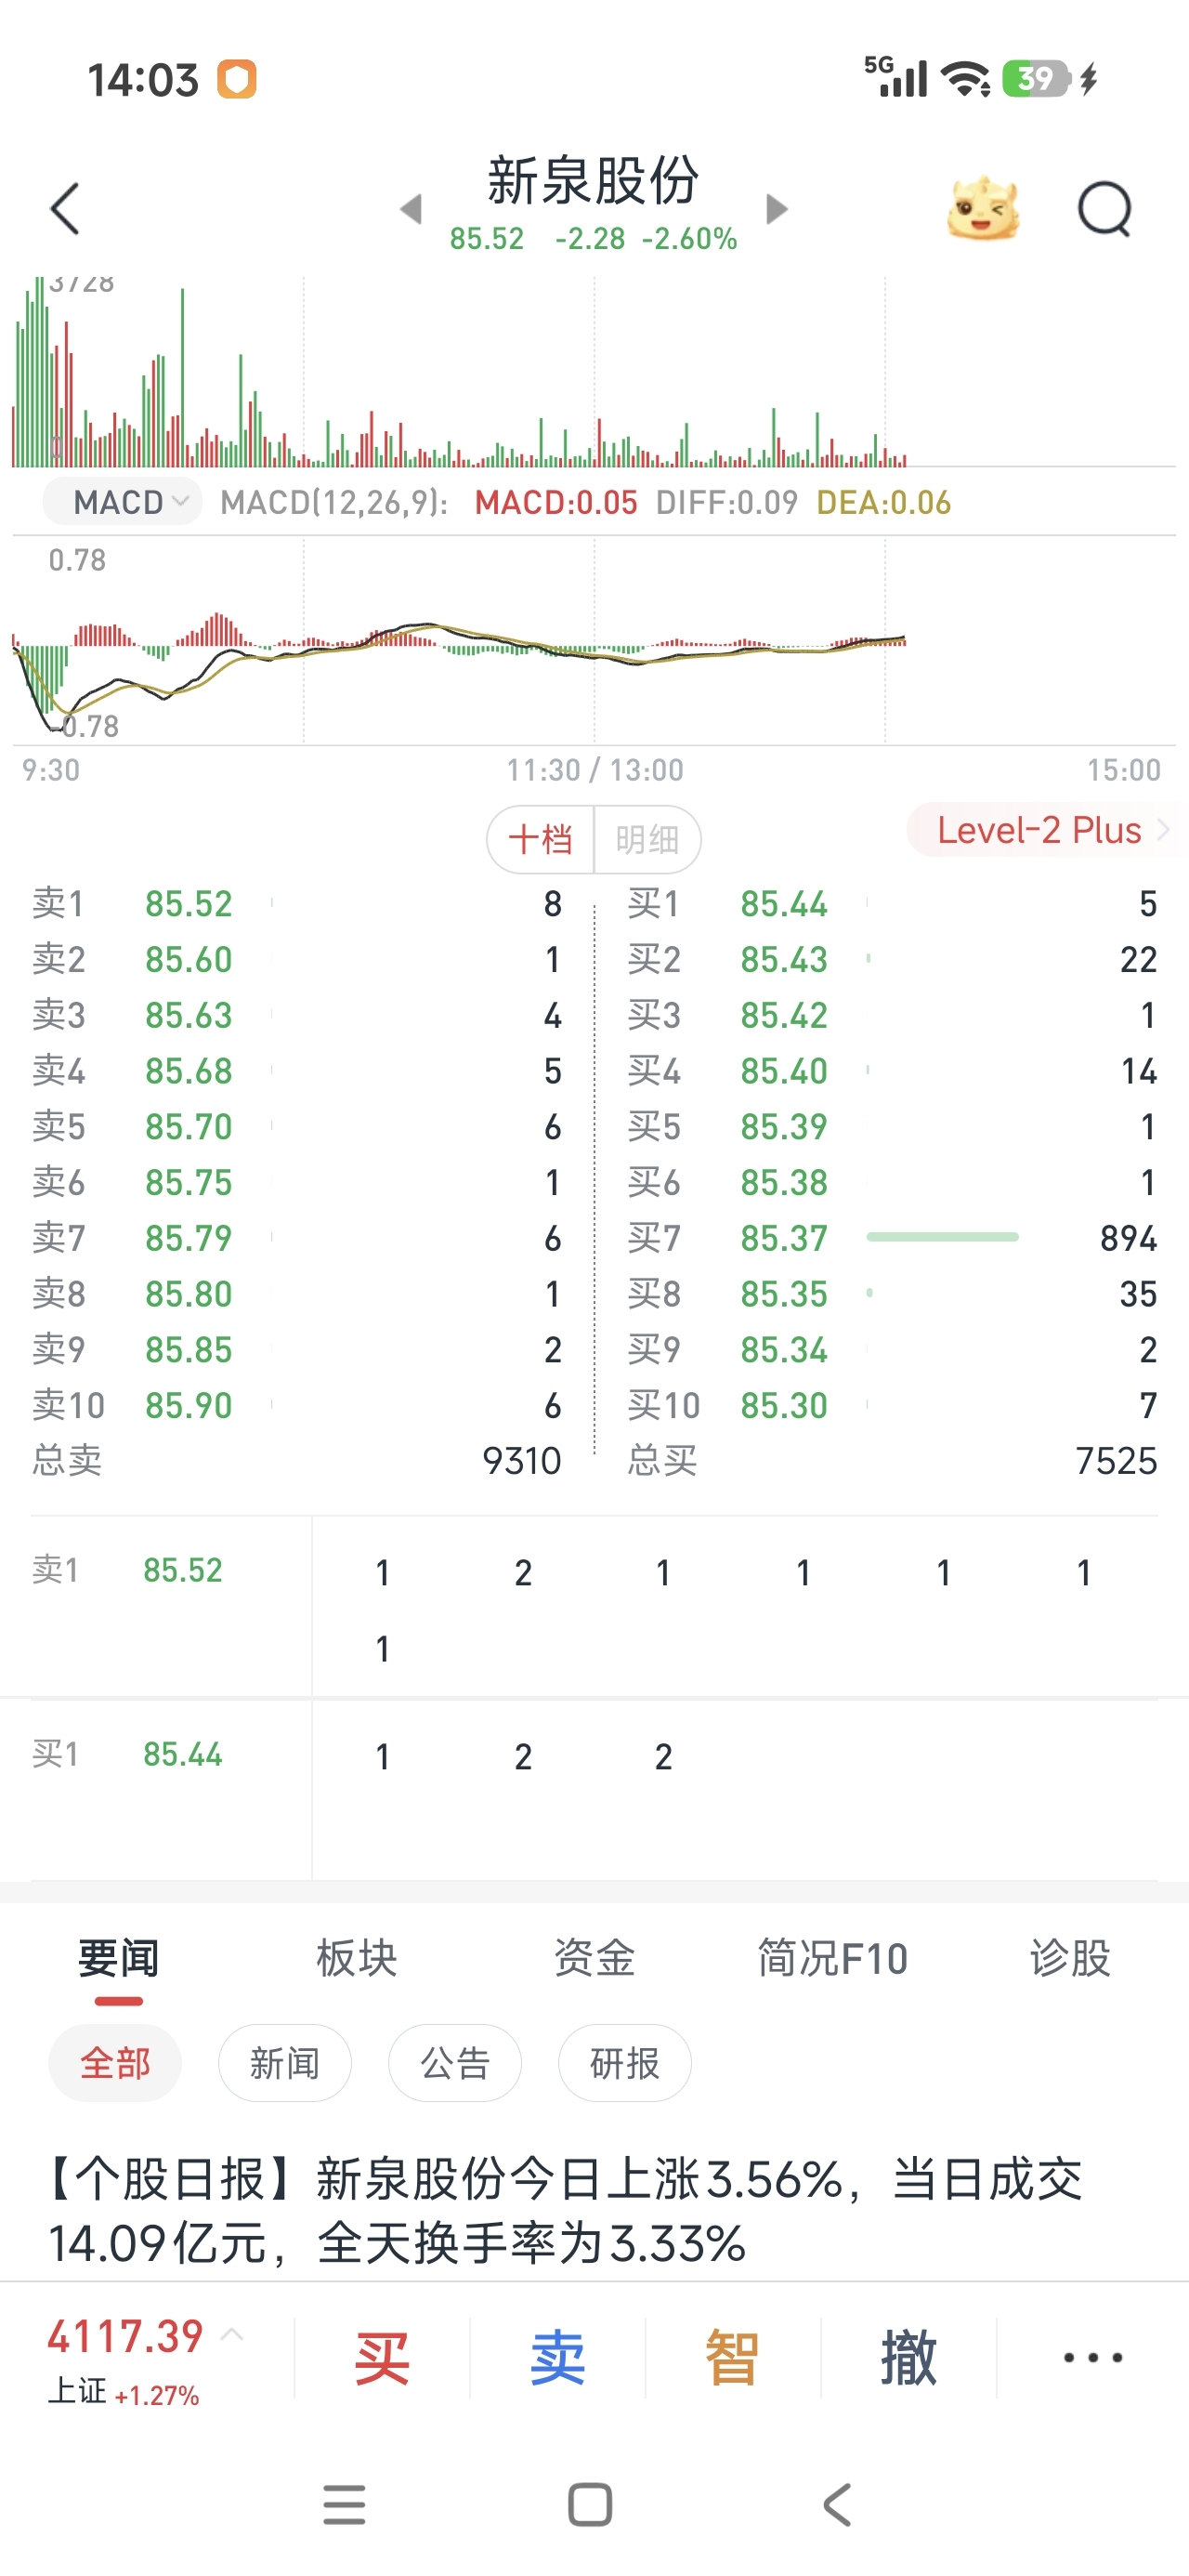Open the search magnifier icon
1189x2576 pixels.
click(x=1104, y=209)
